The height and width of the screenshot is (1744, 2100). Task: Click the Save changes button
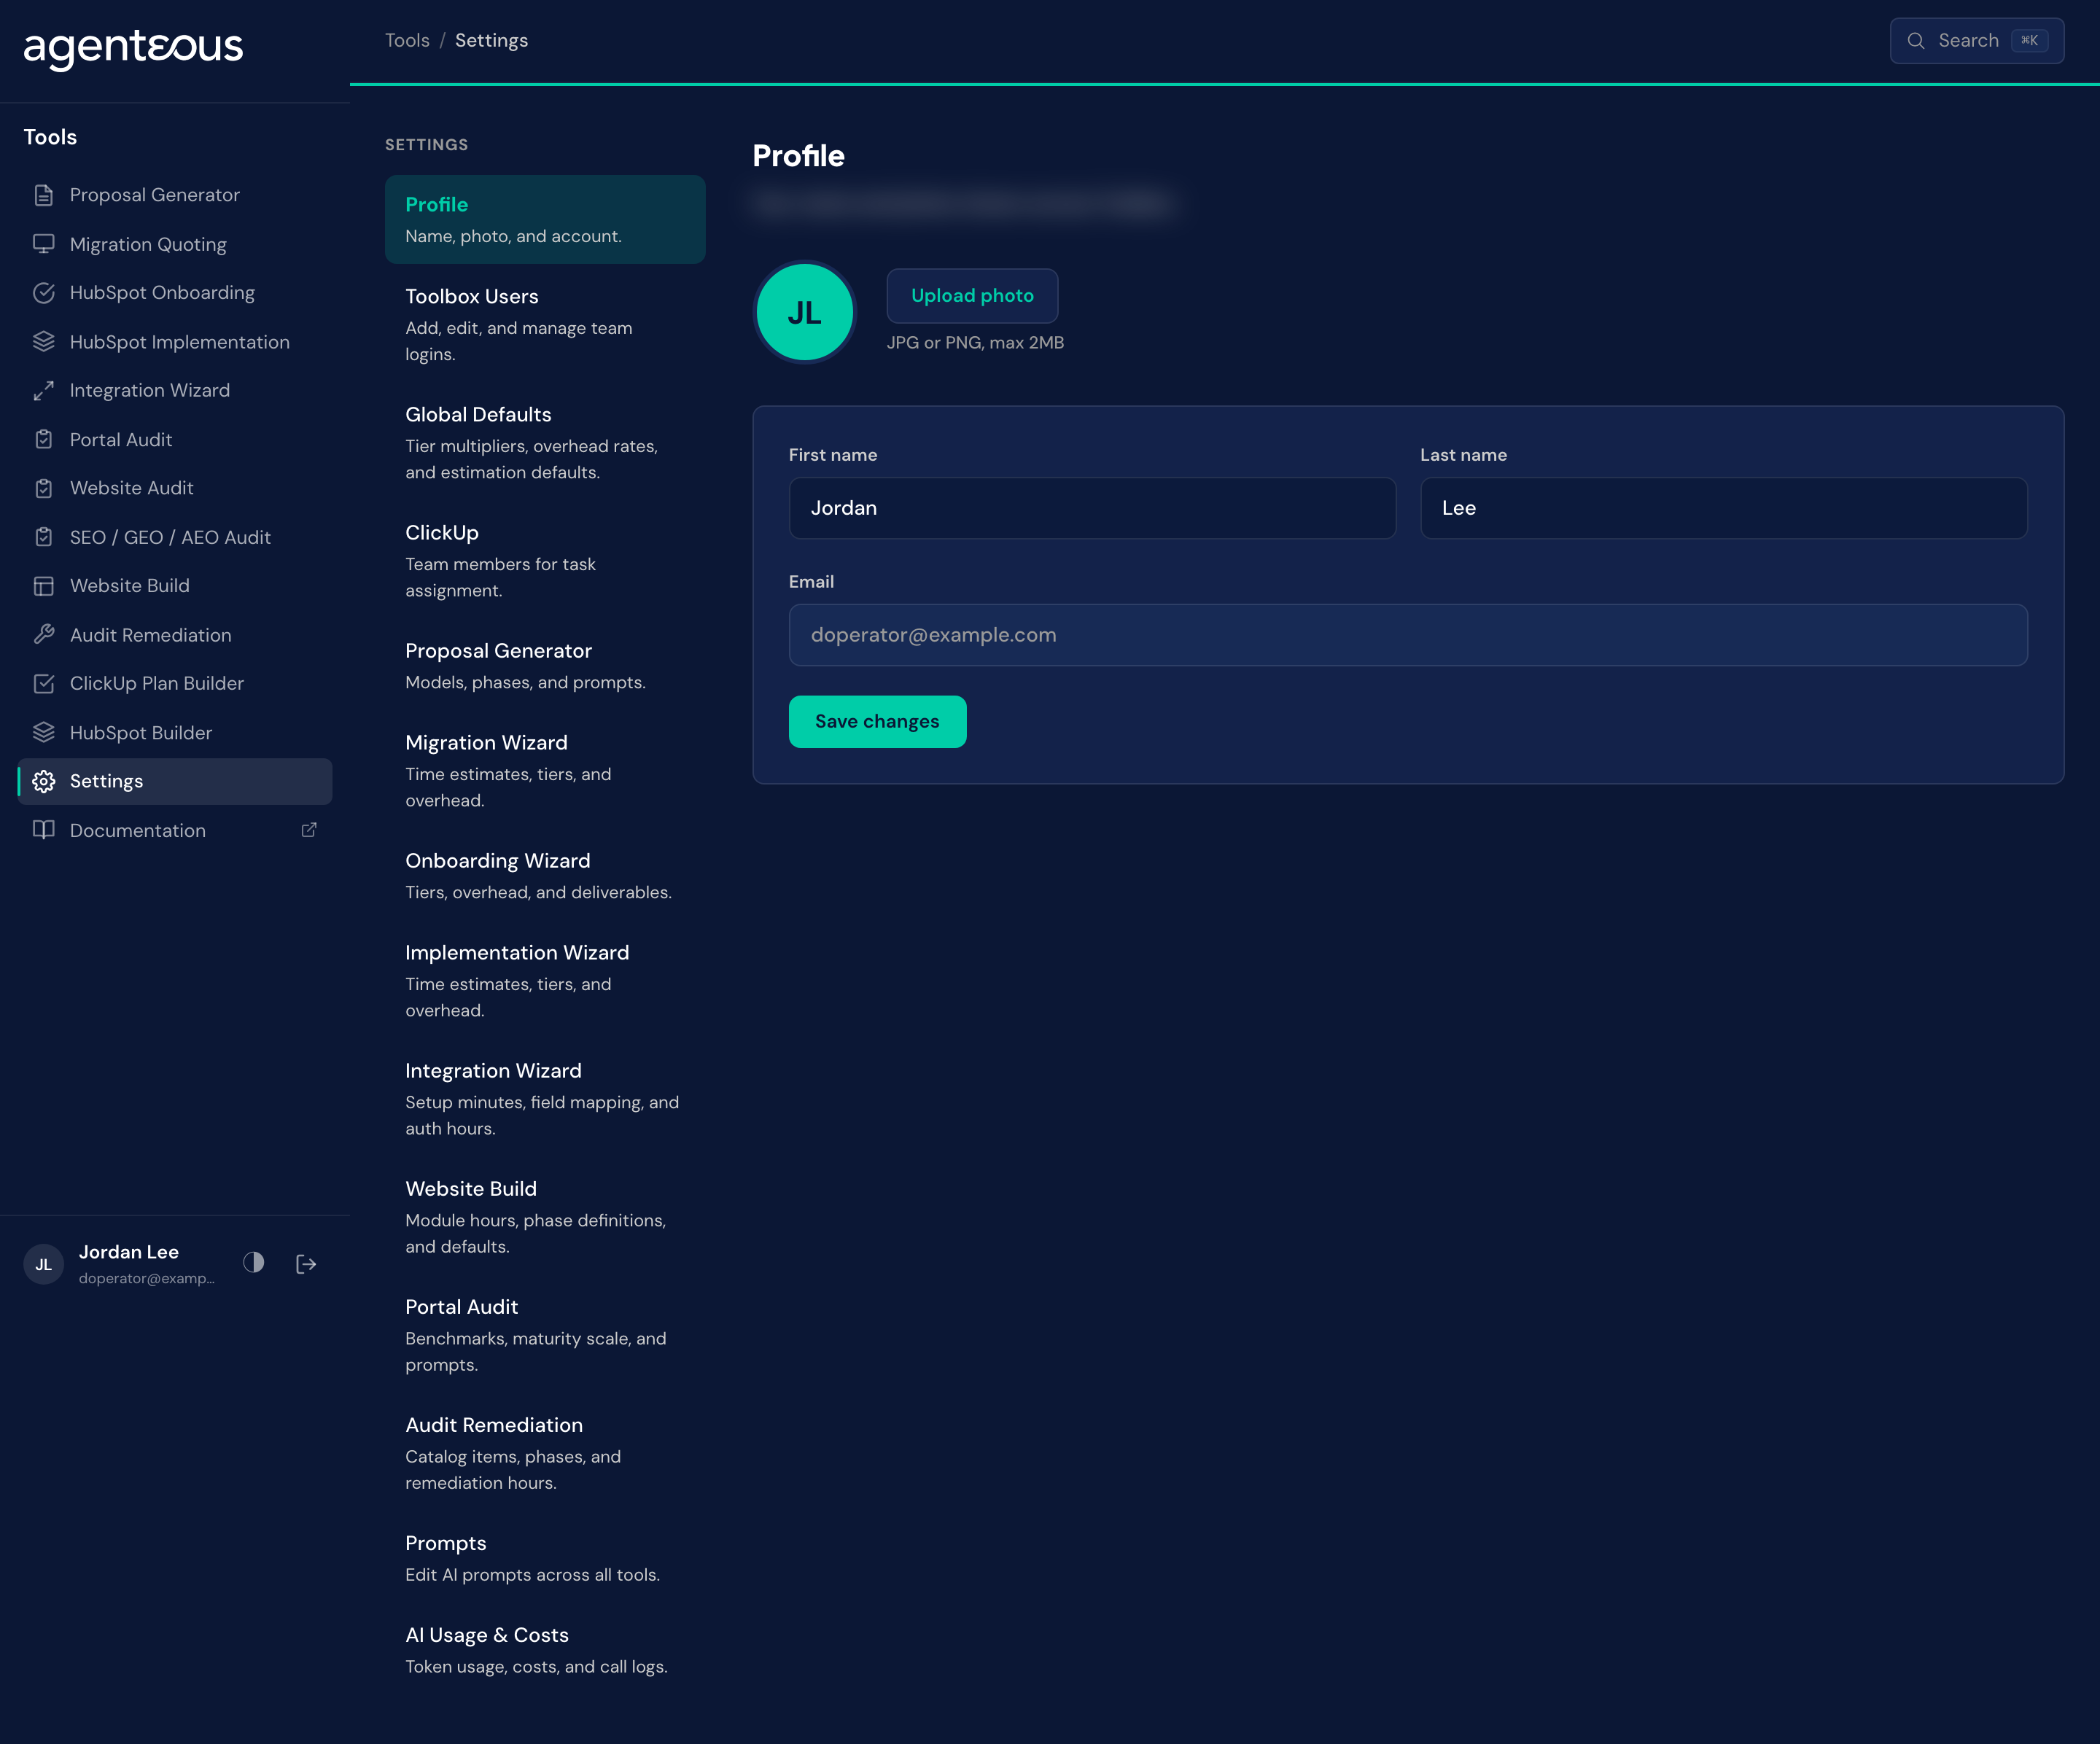877,722
